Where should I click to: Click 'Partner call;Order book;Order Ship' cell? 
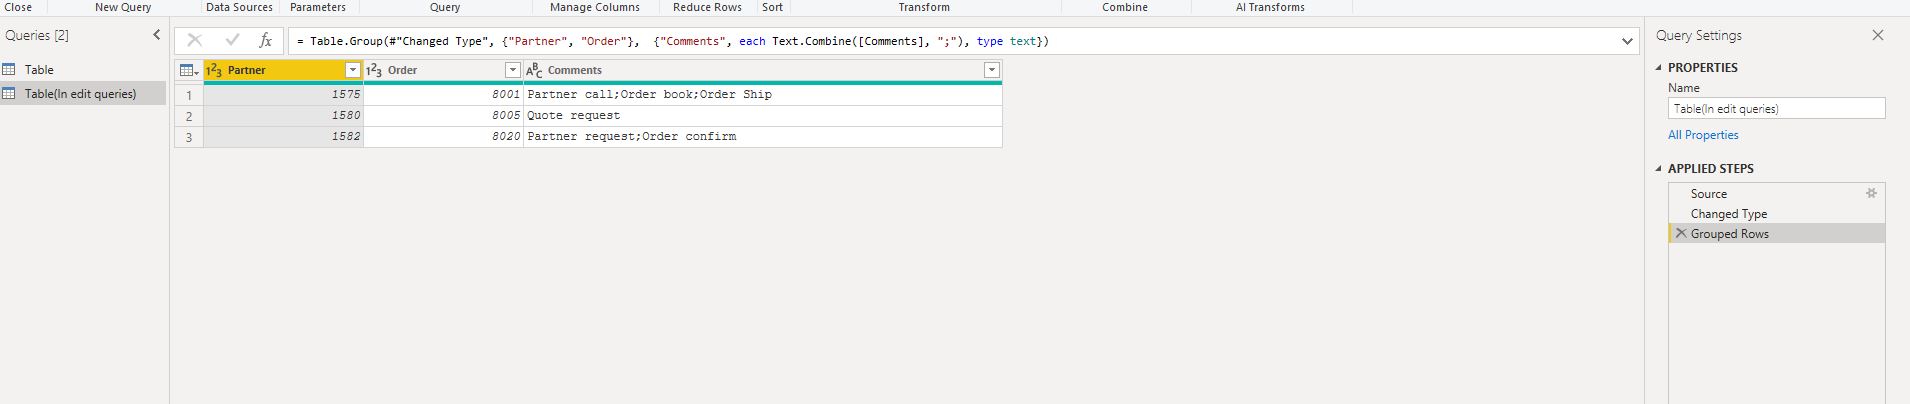(763, 95)
